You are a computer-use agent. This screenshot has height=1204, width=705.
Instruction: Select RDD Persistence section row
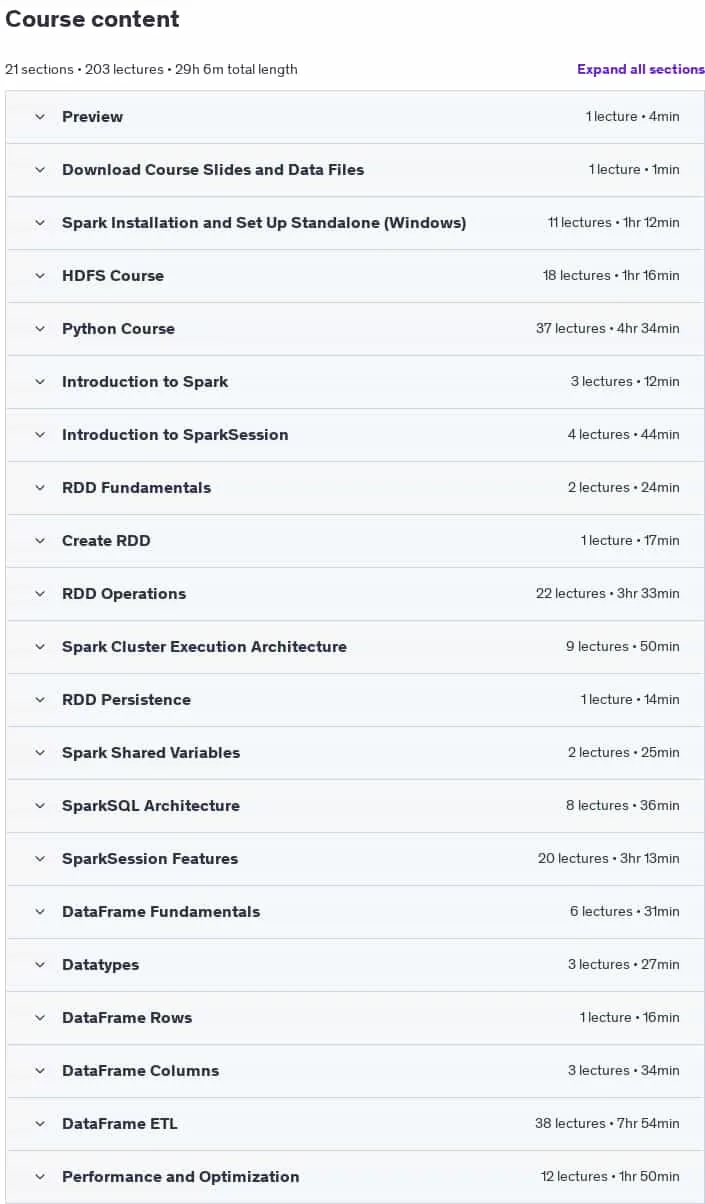355,700
